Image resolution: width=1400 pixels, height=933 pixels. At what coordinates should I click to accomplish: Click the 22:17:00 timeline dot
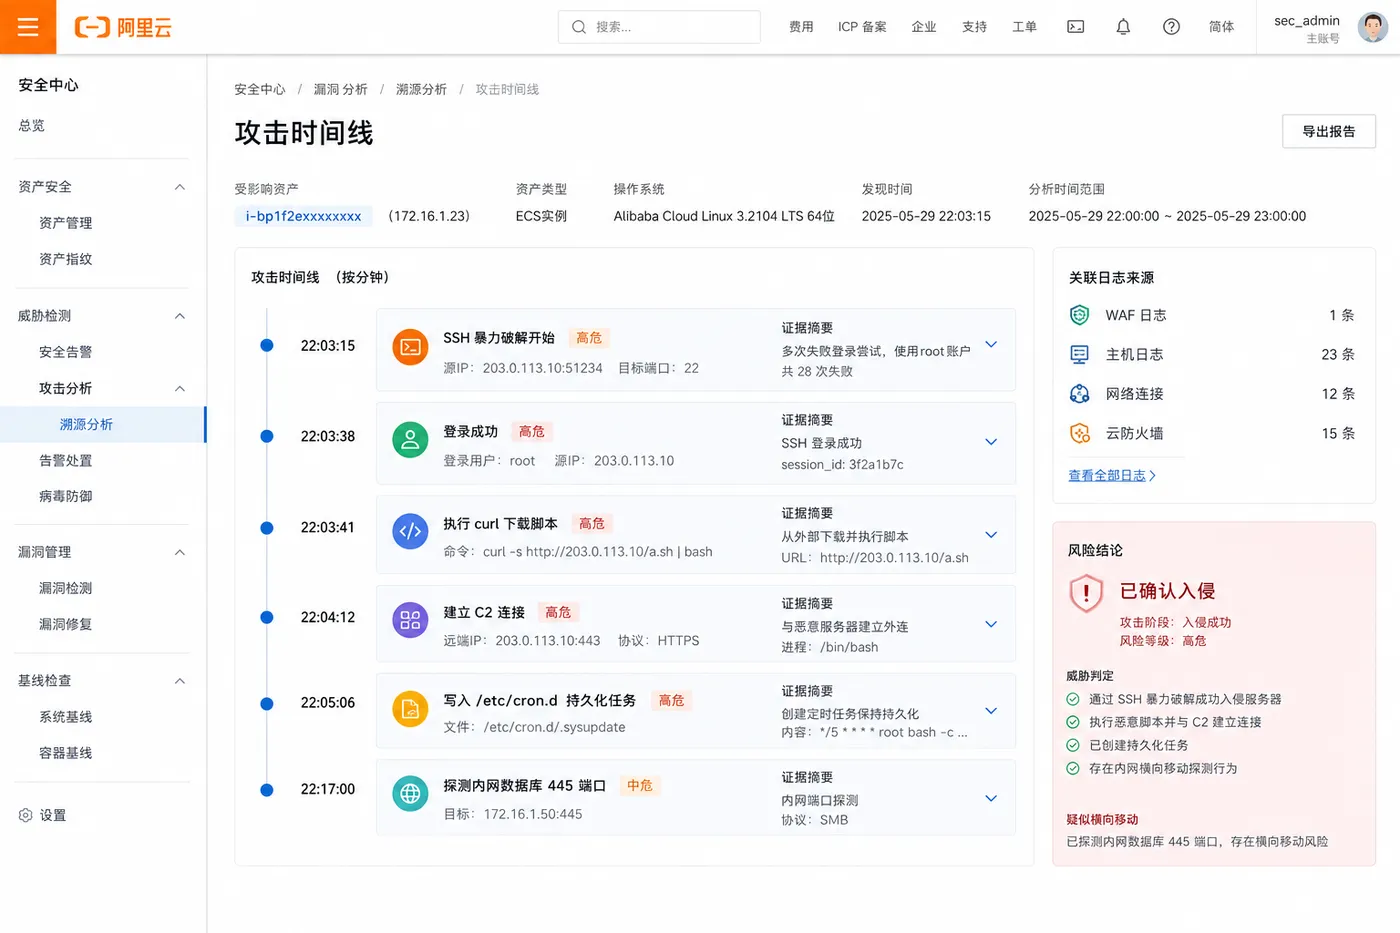[x=267, y=789]
